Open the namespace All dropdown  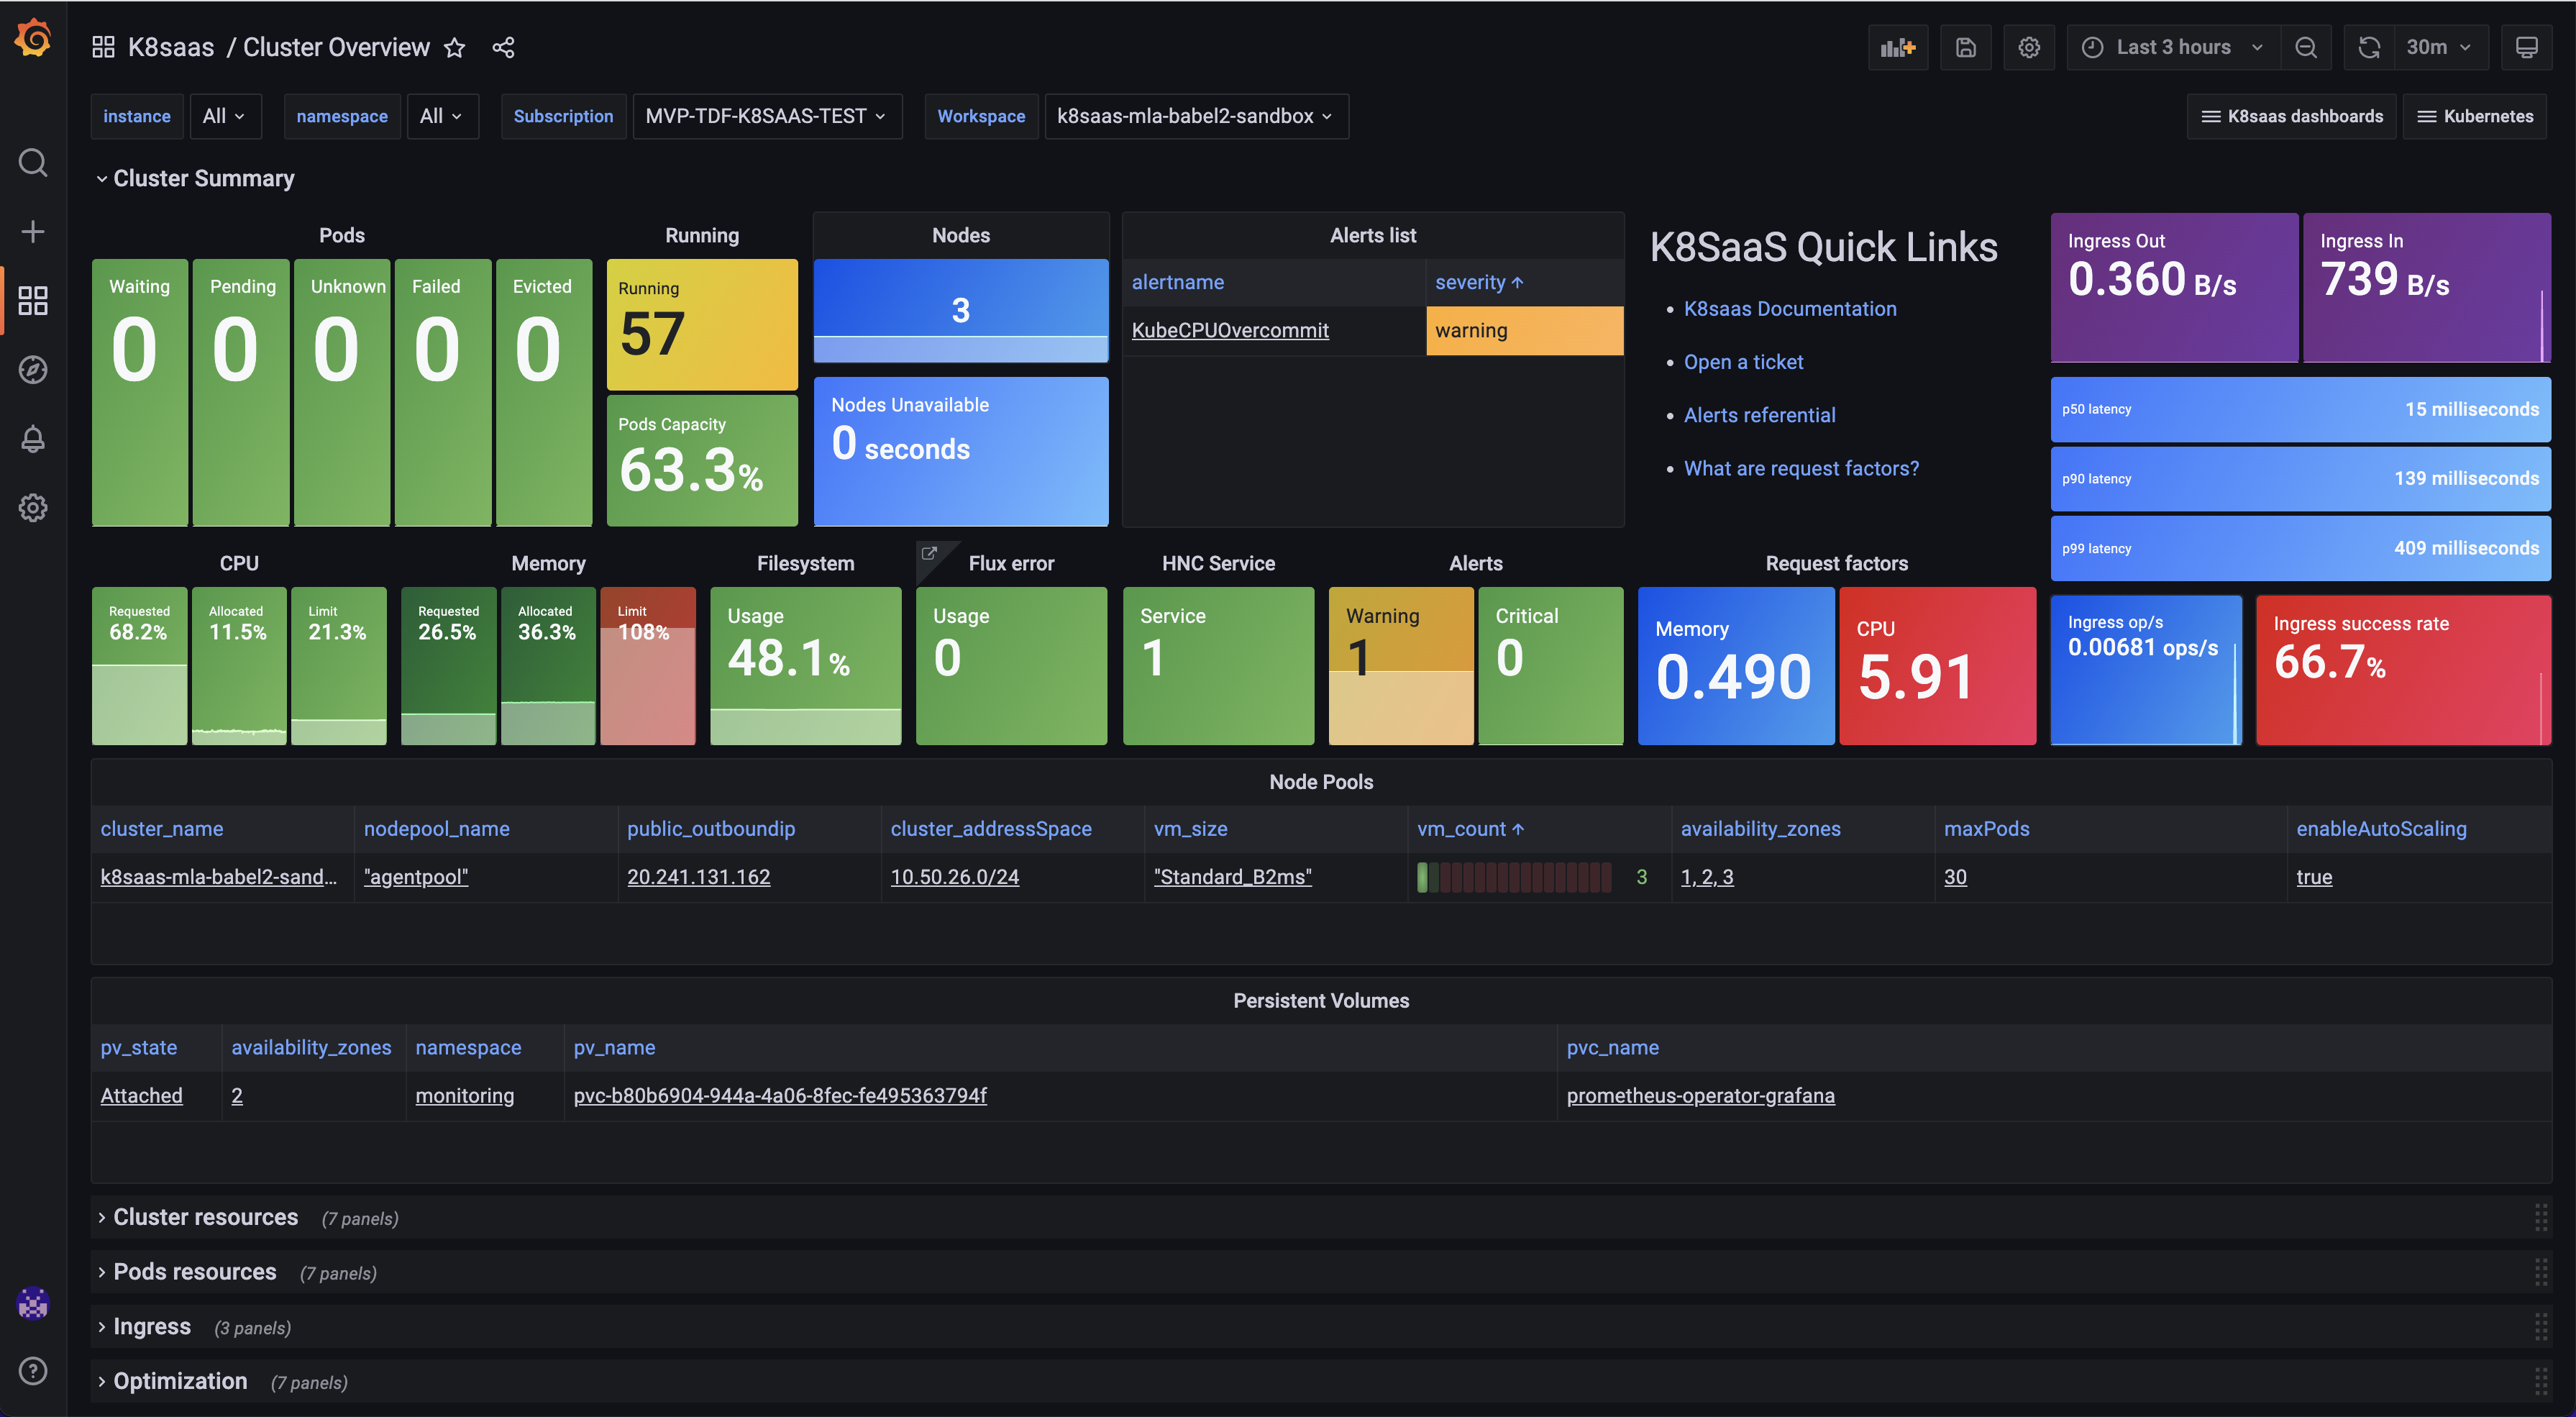(x=442, y=116)
